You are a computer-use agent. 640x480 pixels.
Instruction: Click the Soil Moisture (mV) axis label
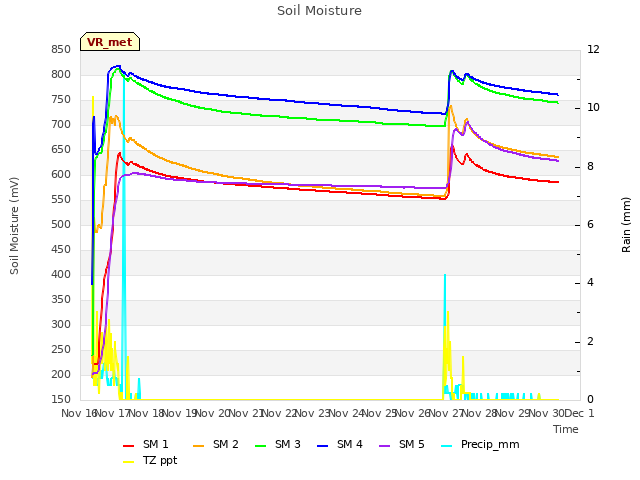pyautogui.click(x=14, y=226)
